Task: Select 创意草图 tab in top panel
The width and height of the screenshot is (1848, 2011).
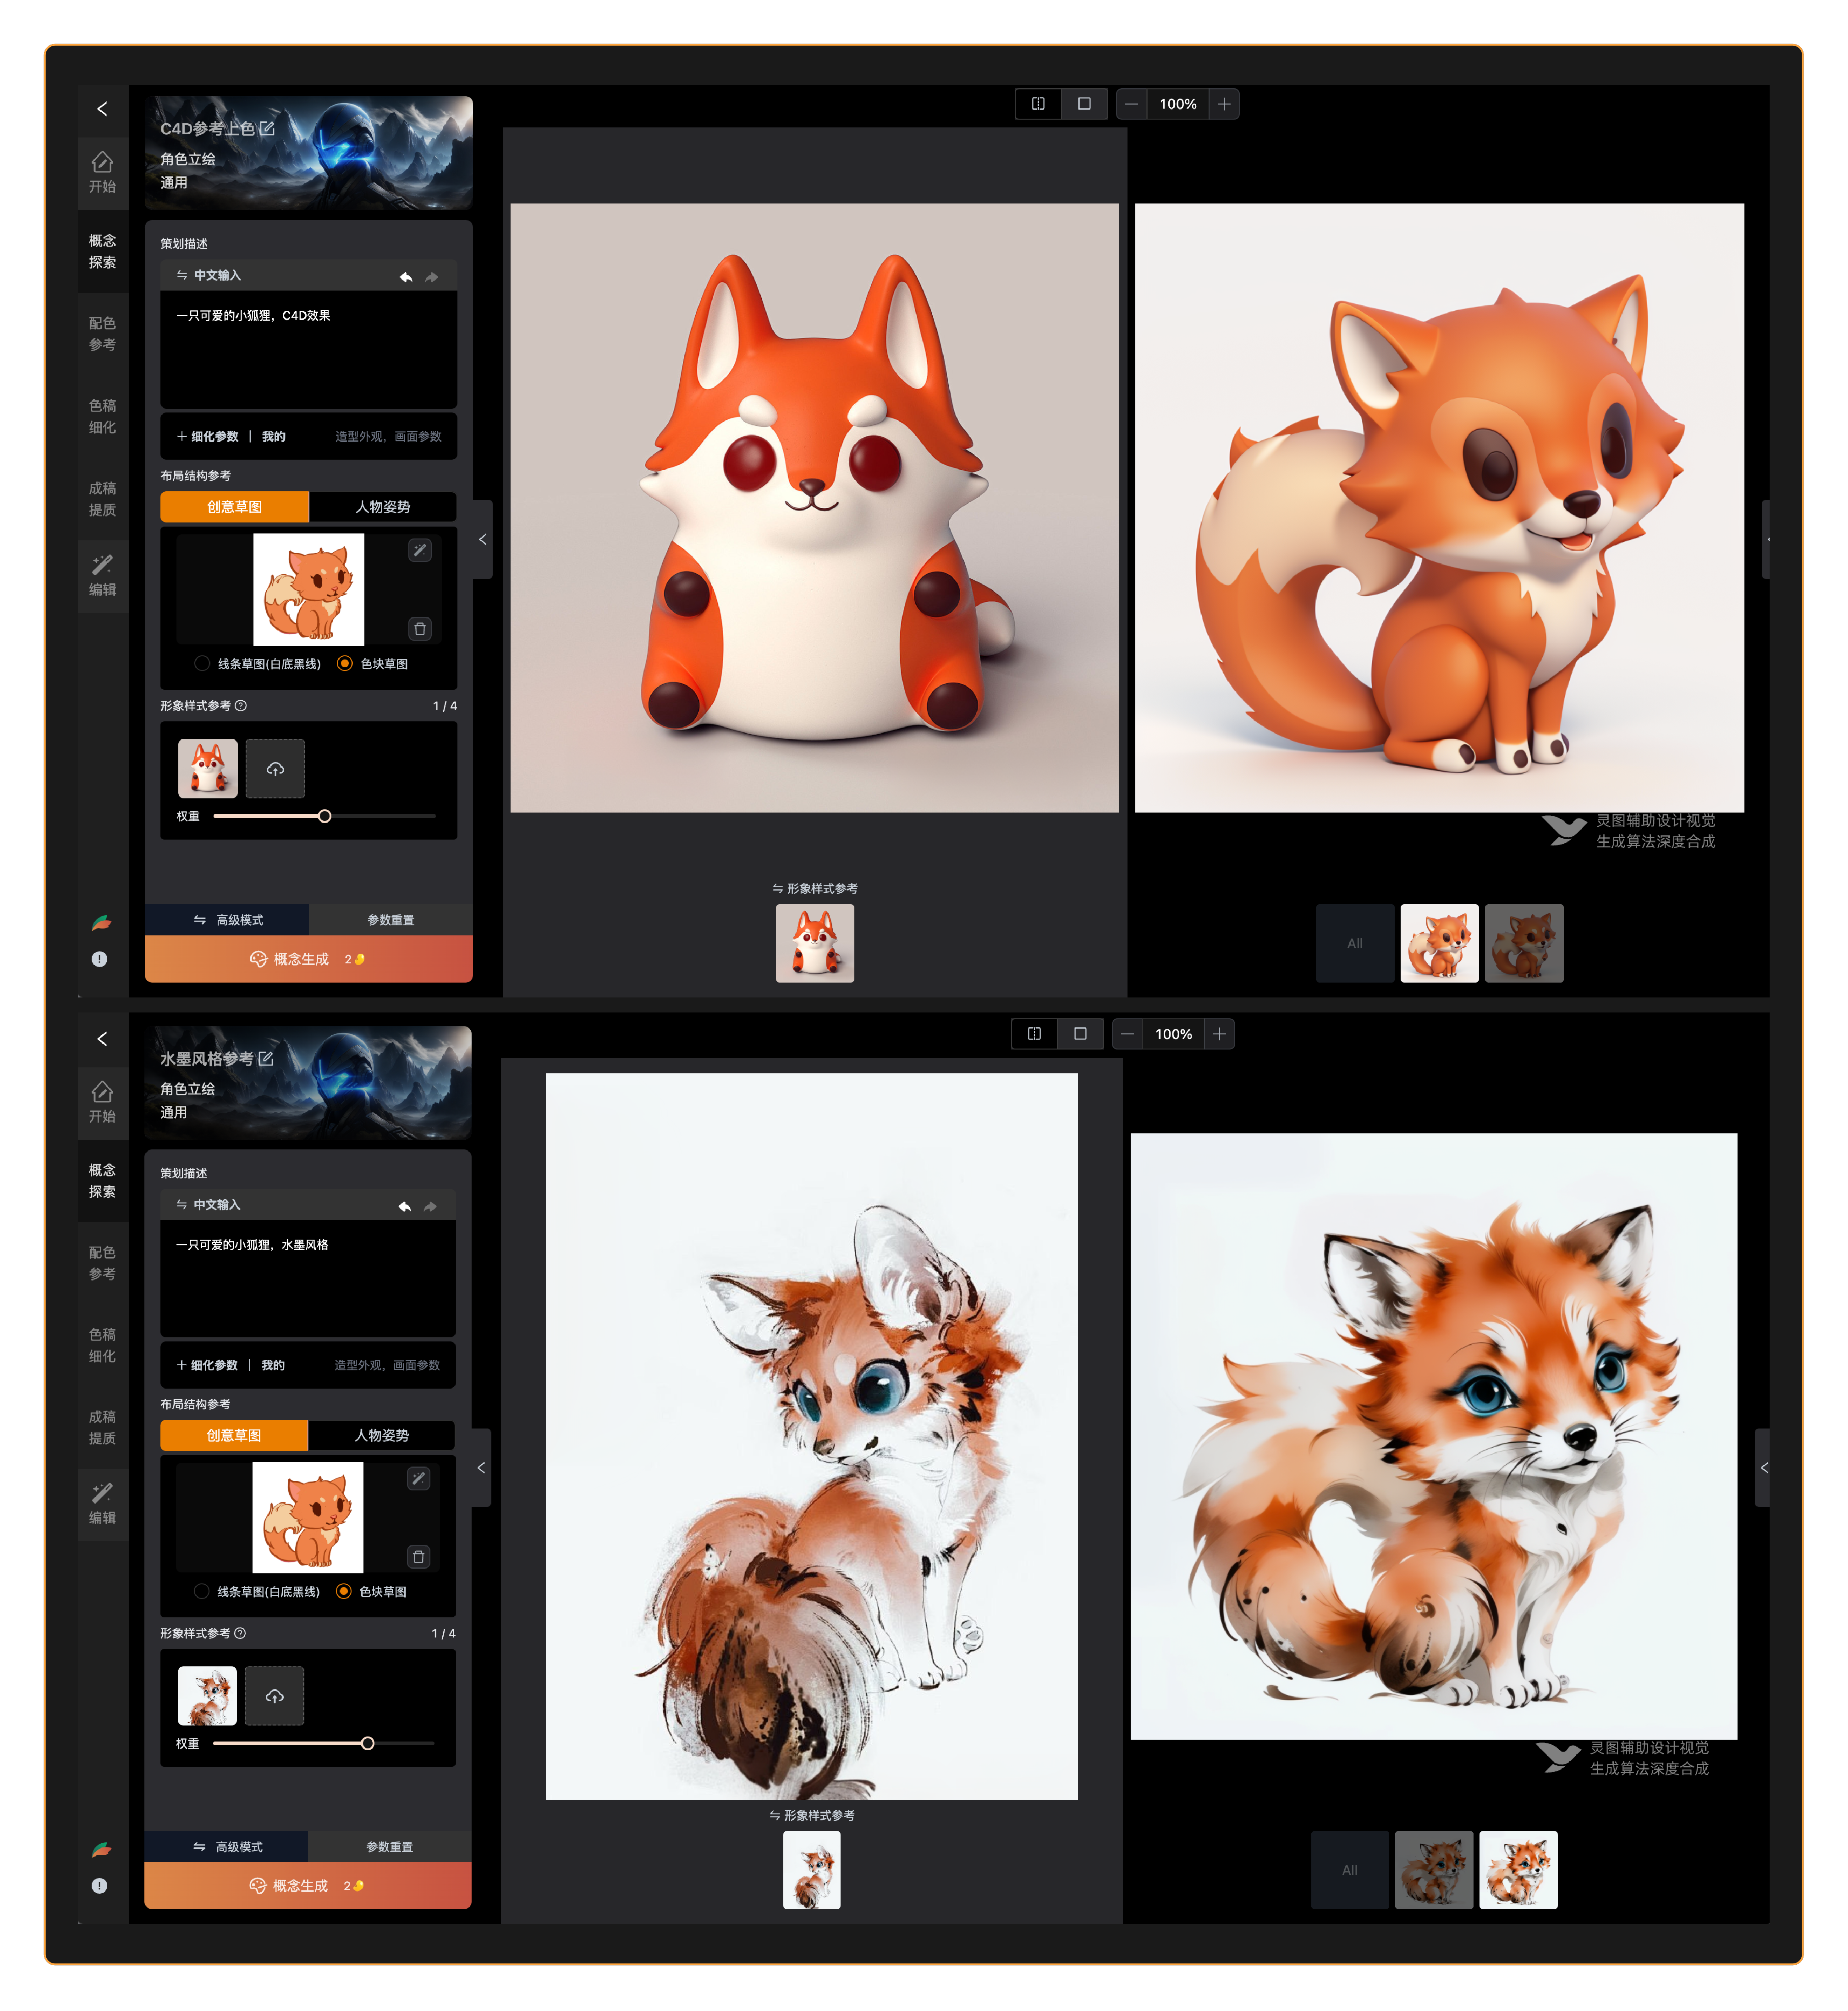Action: (x=235, y=507)
